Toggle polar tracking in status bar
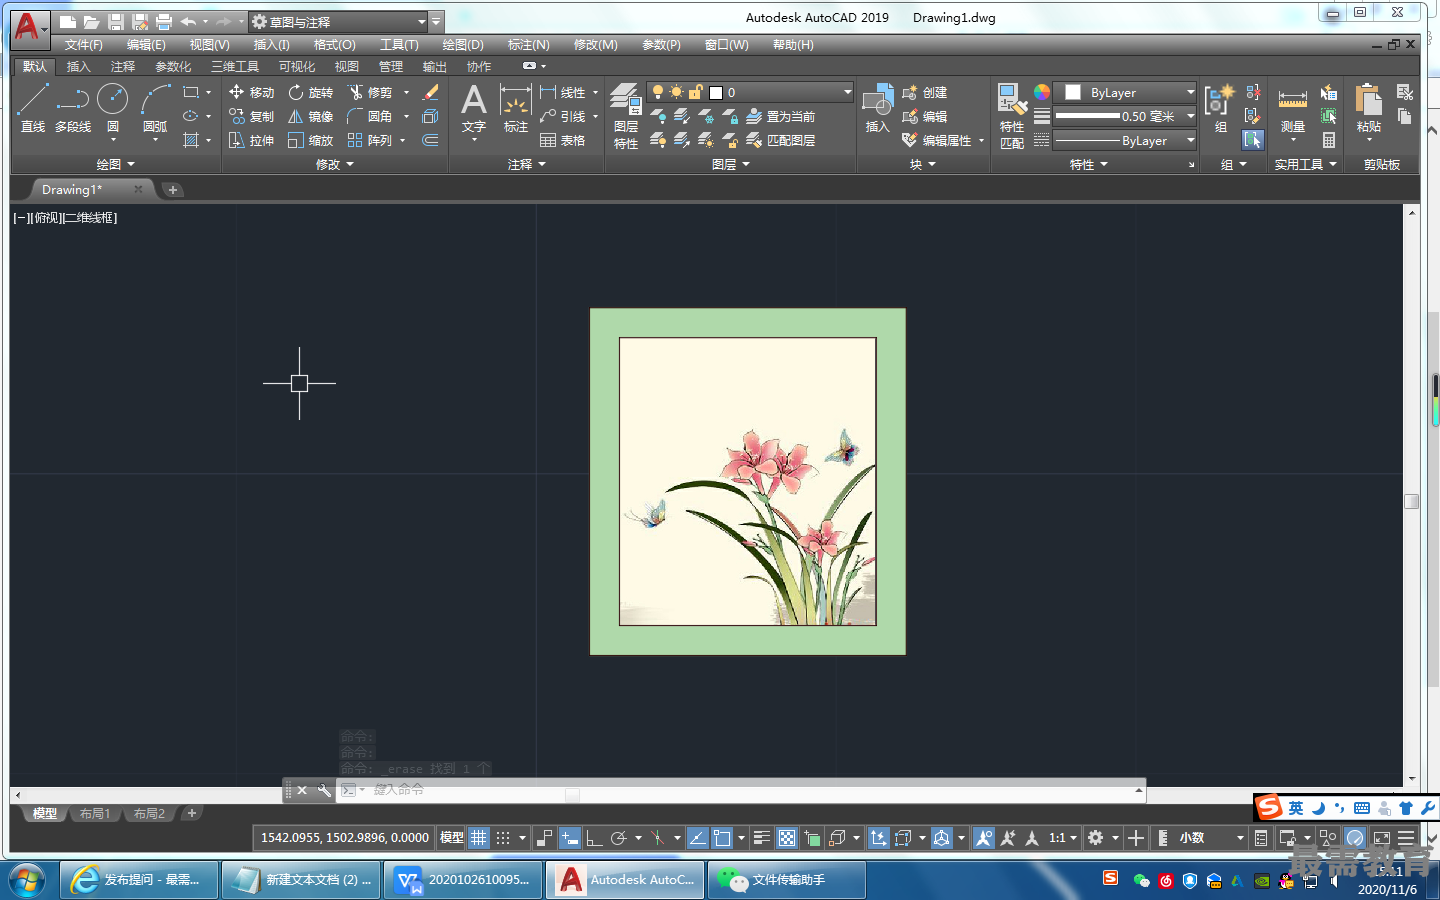The image size is (1440, 900). (619, 838)
